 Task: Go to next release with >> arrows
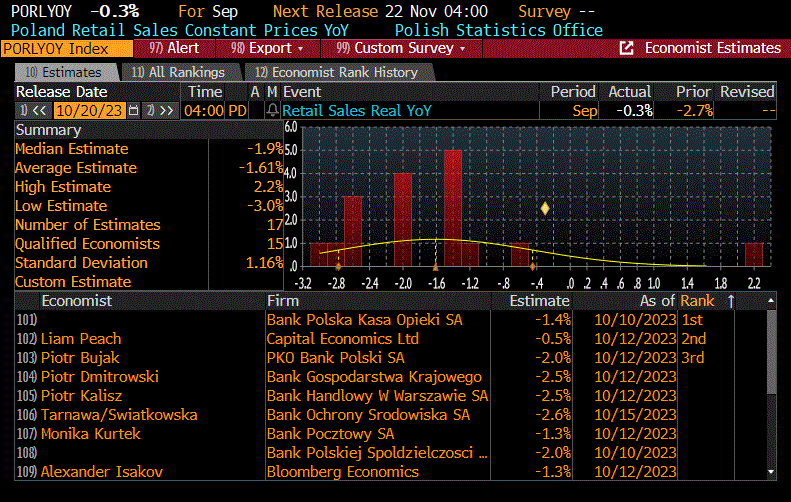(161, 110)
